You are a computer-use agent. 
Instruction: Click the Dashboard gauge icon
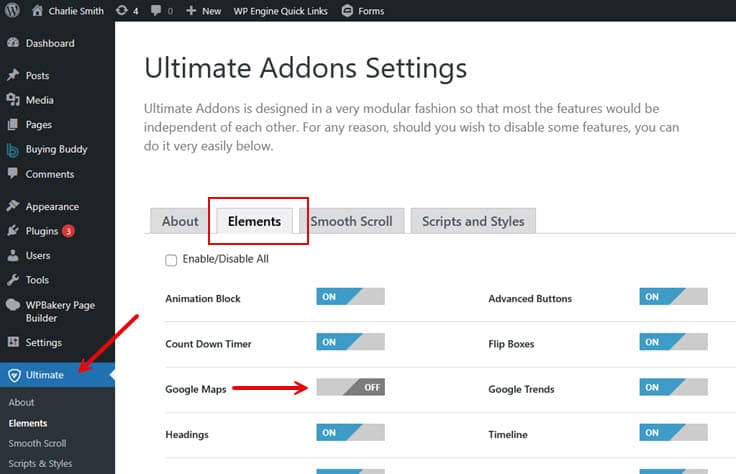(13, 43)
